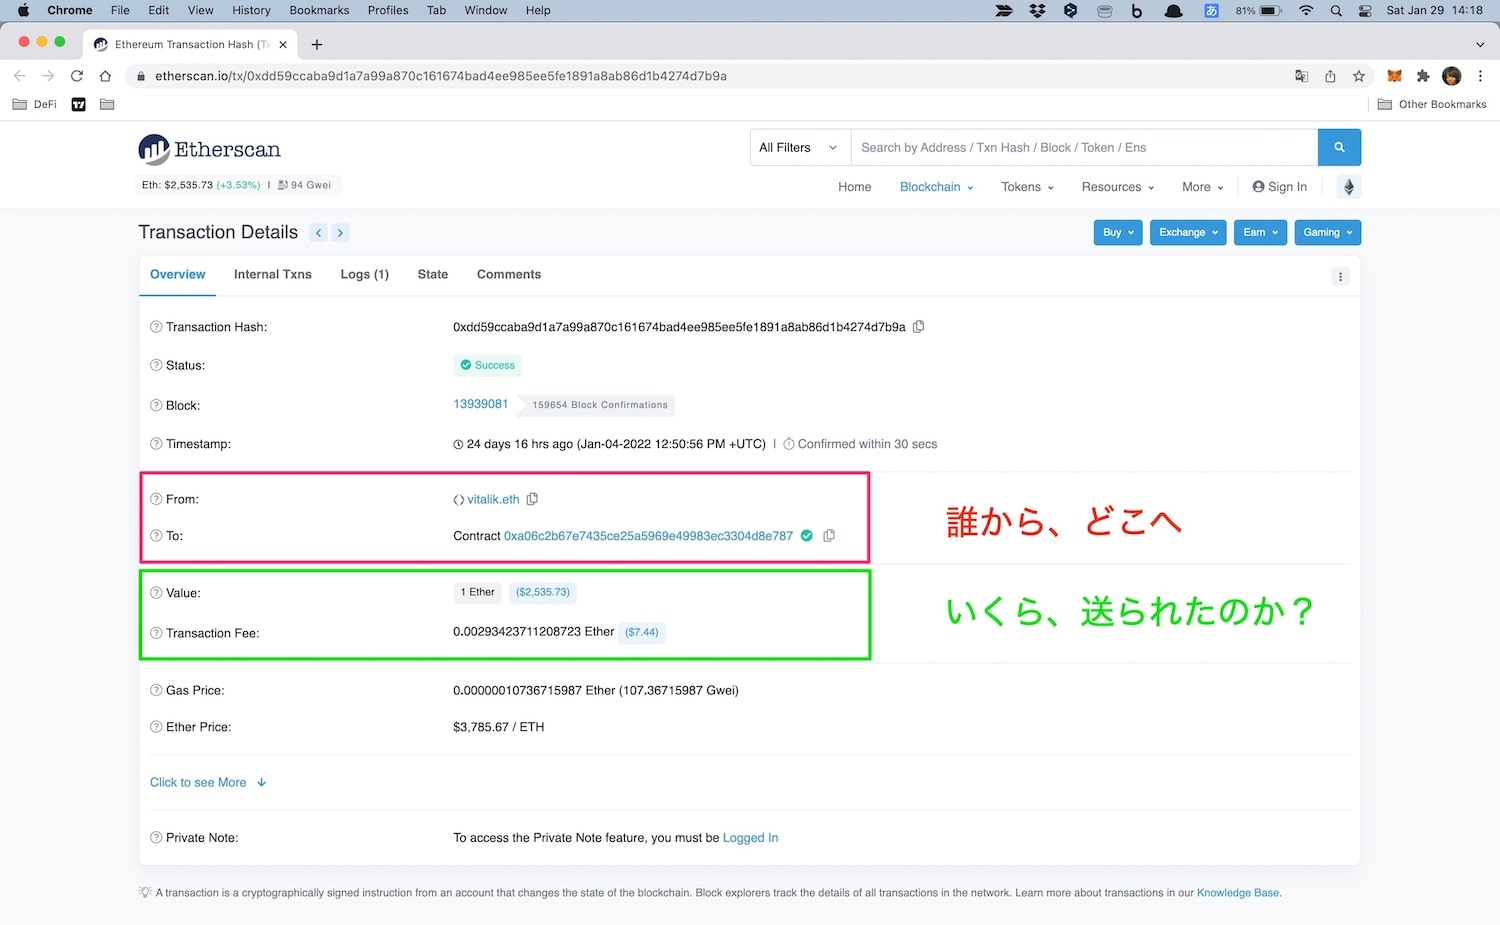Screen dimensions: 1500x925
Task: Open Spotlight search in menu bar
Action: click(x=1336, y=10)
